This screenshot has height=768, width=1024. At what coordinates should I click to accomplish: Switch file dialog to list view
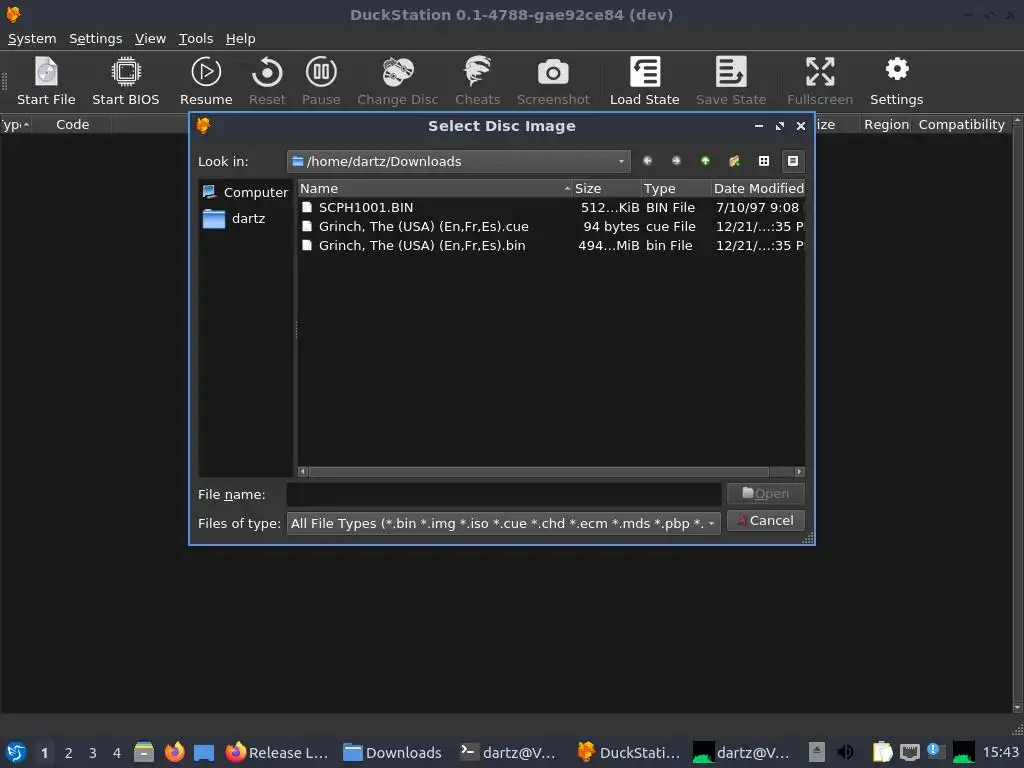coord(763,161)
